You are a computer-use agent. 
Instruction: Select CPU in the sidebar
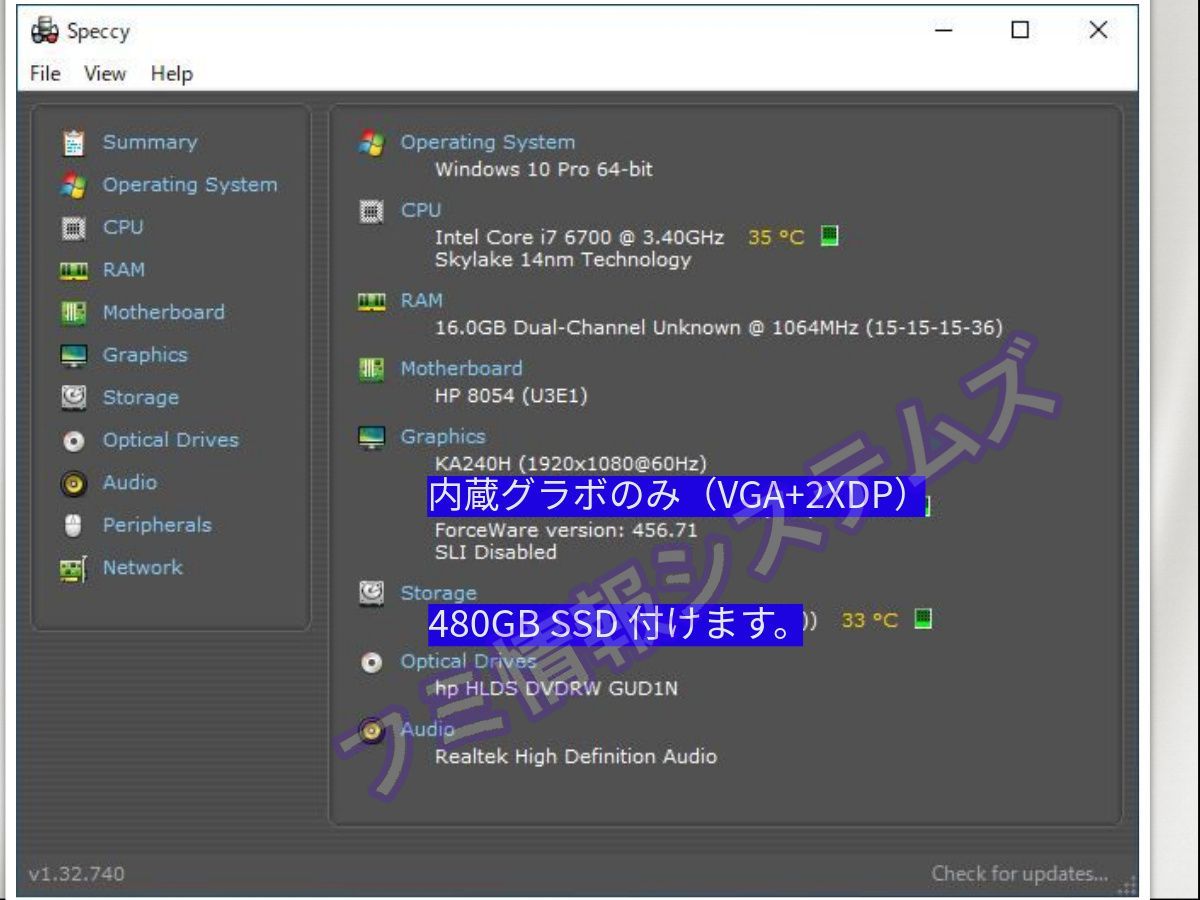click(123, 227)
